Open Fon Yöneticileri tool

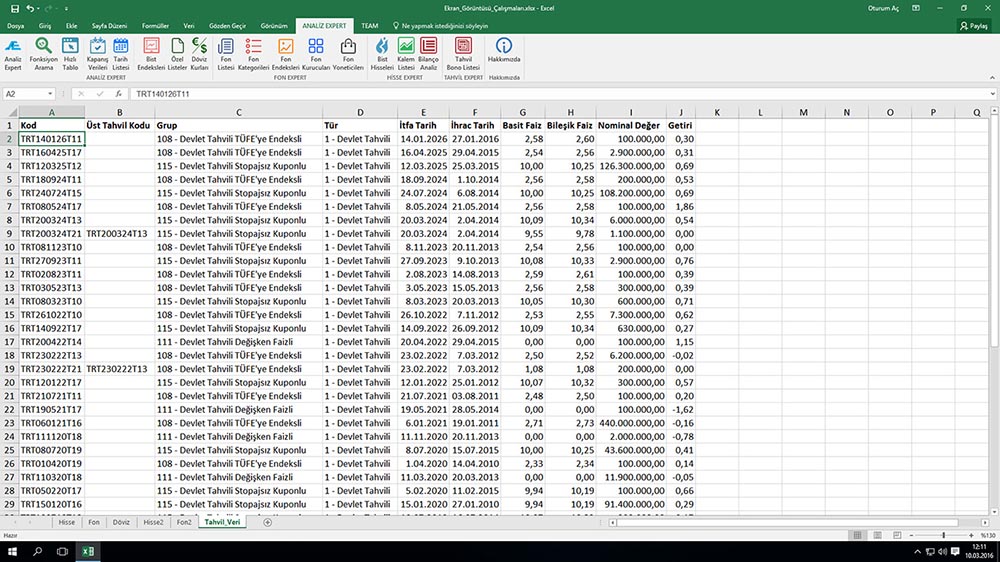click(348, 54)
